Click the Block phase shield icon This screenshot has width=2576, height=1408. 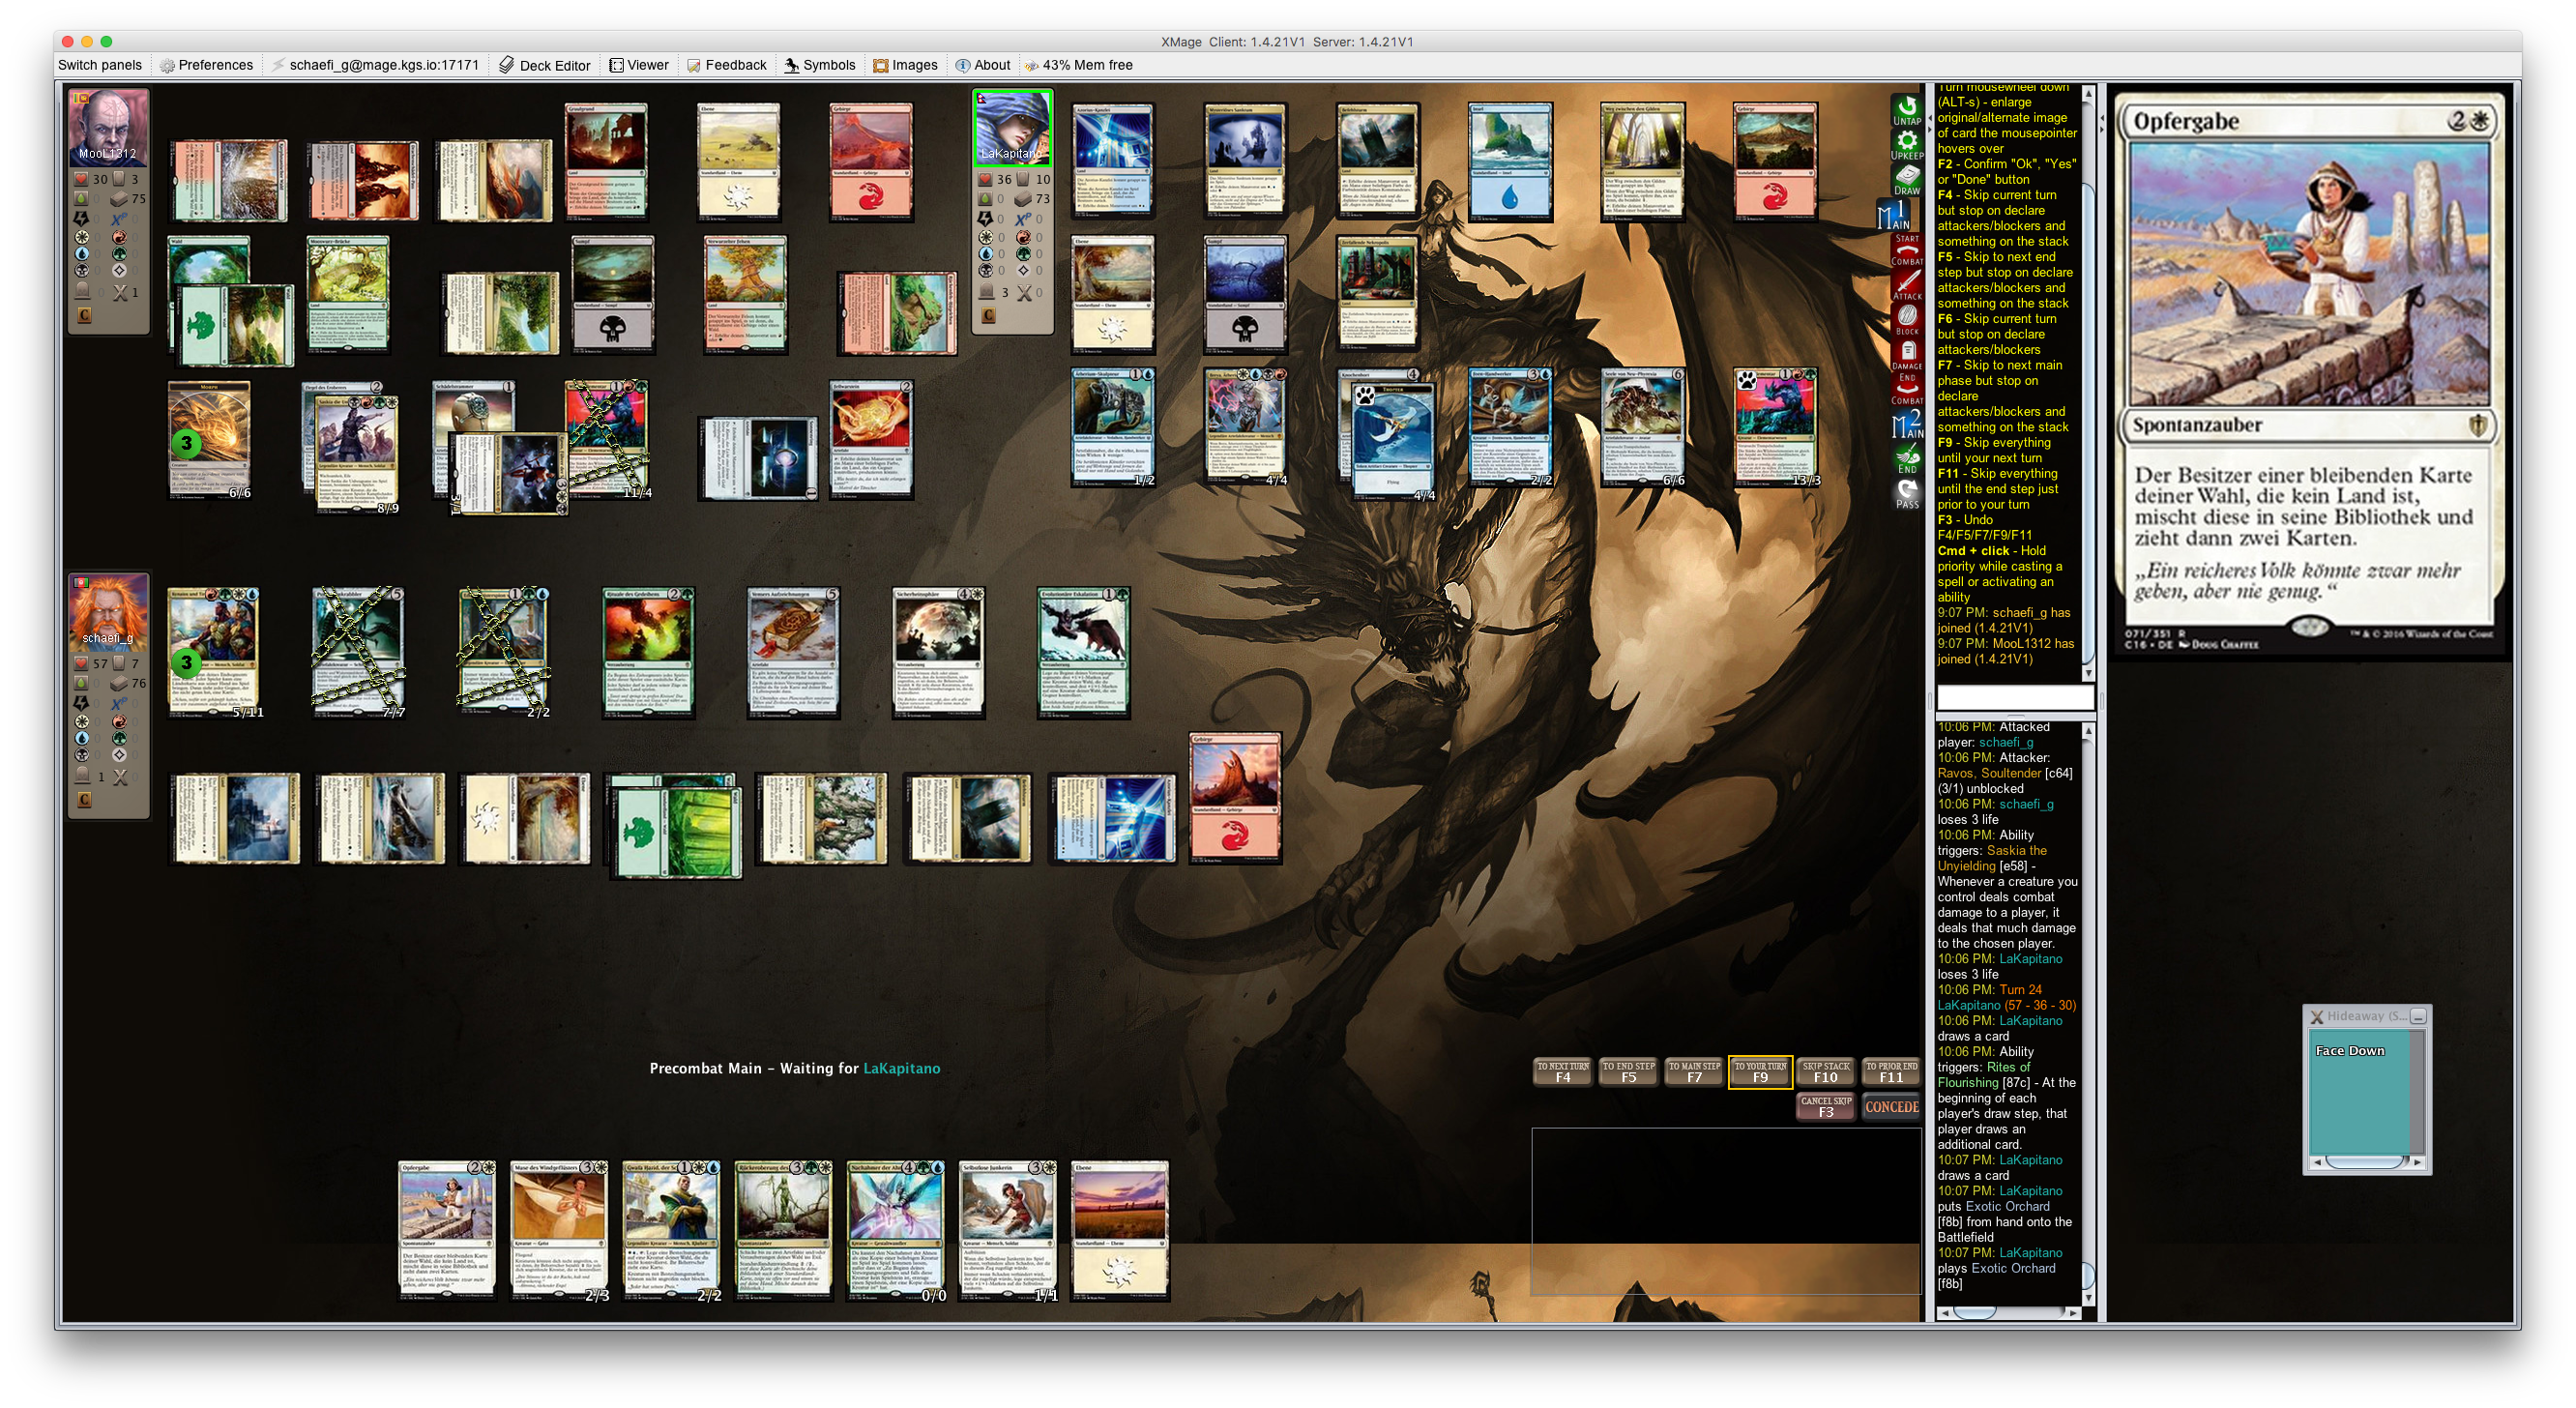coord(1906,321)
